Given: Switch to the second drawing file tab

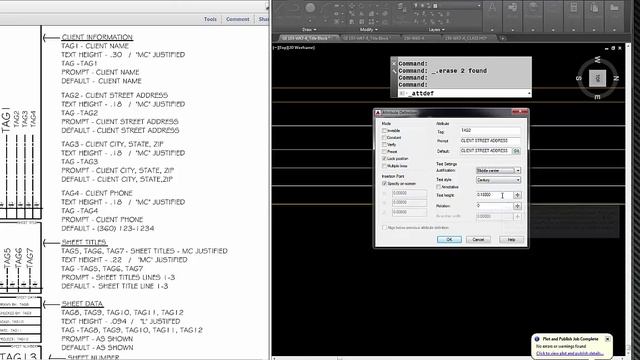Looking at the screenshot, I should pos(366,38).
